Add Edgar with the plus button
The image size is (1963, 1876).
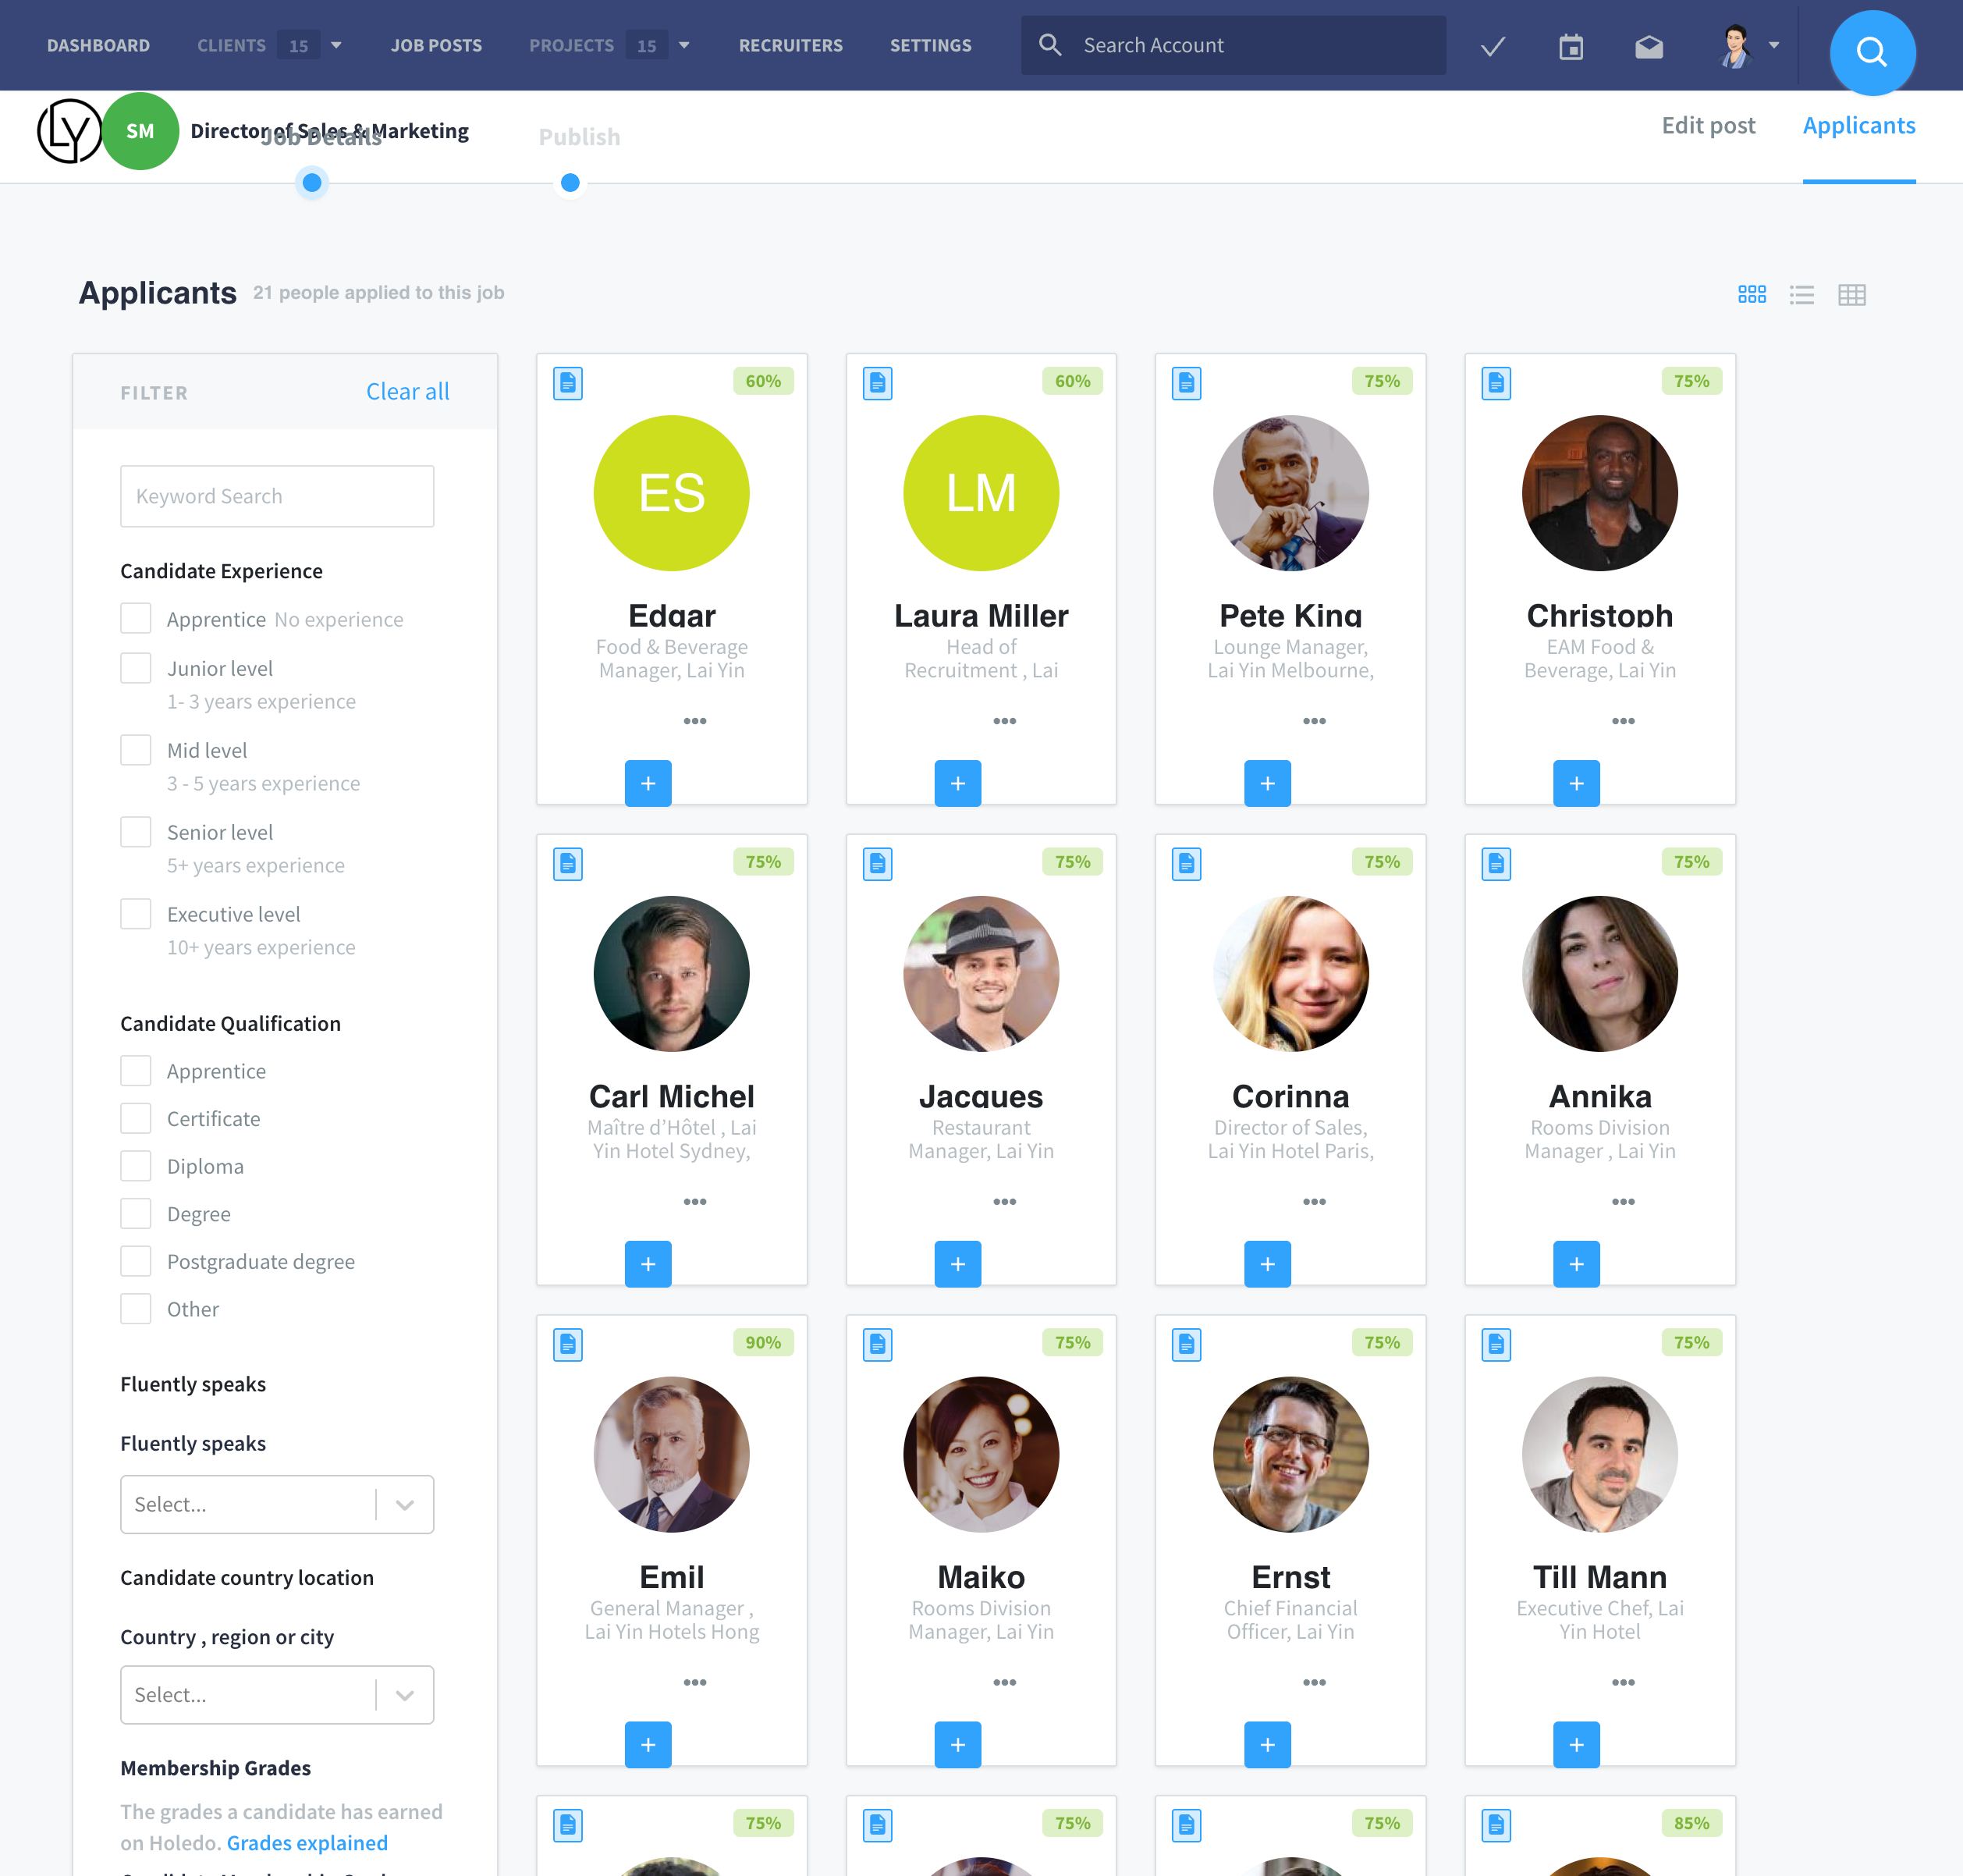click(x=648, y=783)
